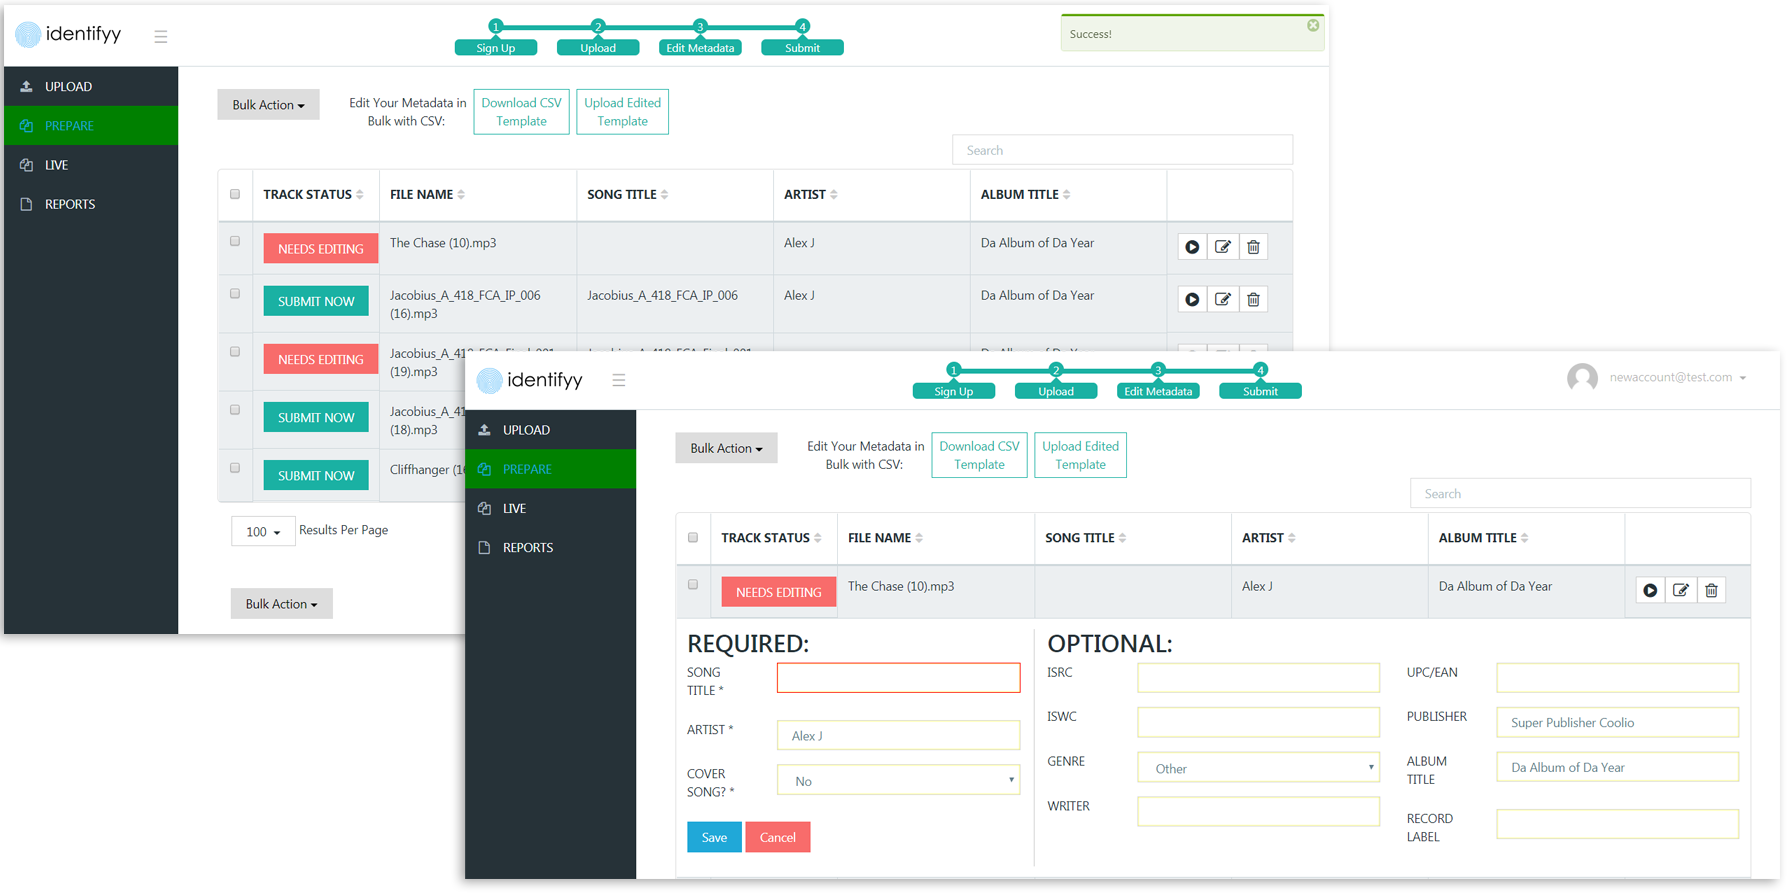Check Cliffhanger row checkbox in back window
The width and height of the screenshot is (1787, 893).
(x=235, y=468)
